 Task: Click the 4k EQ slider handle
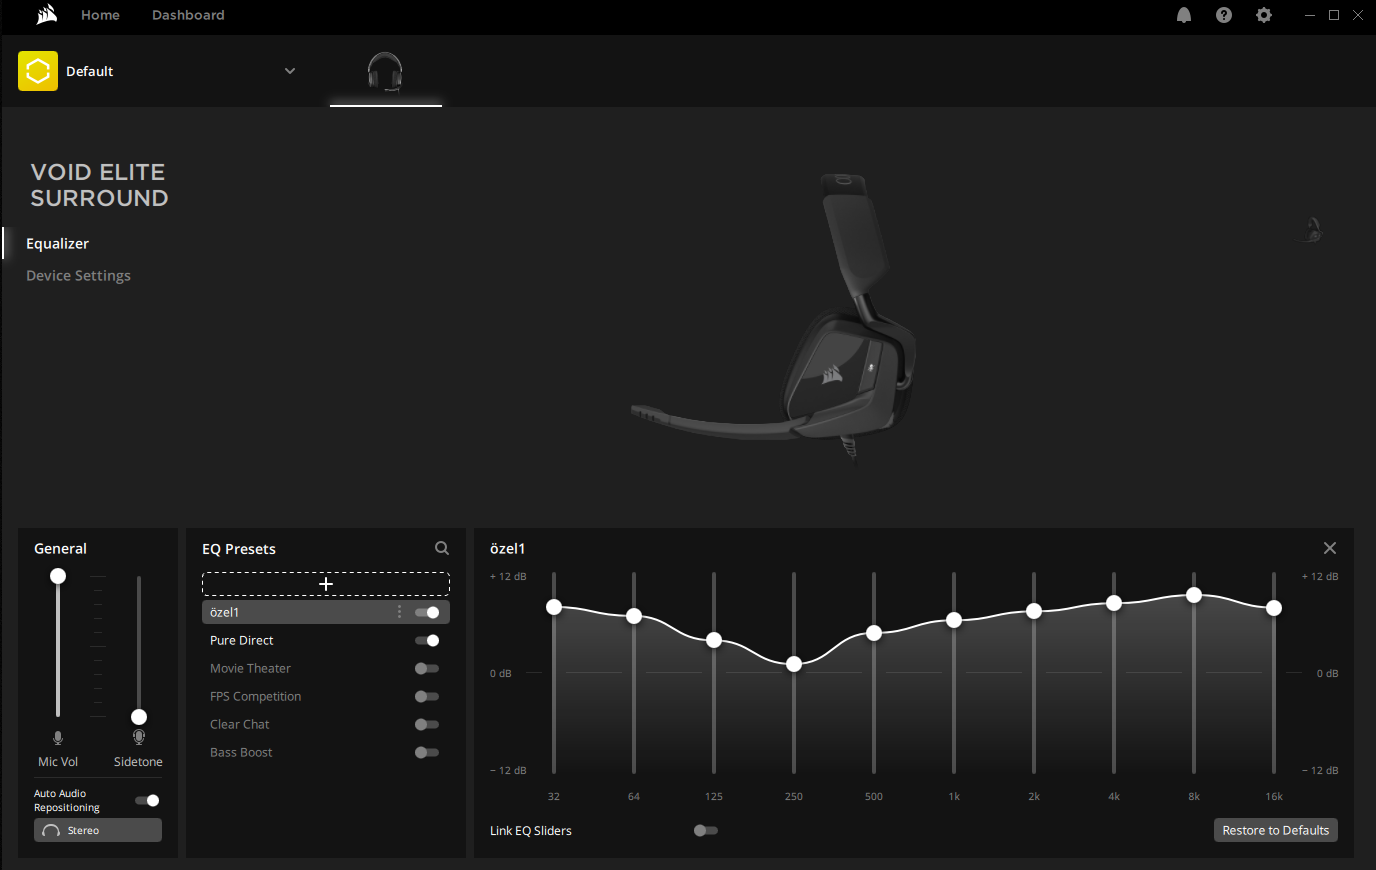click(1114, 603)
